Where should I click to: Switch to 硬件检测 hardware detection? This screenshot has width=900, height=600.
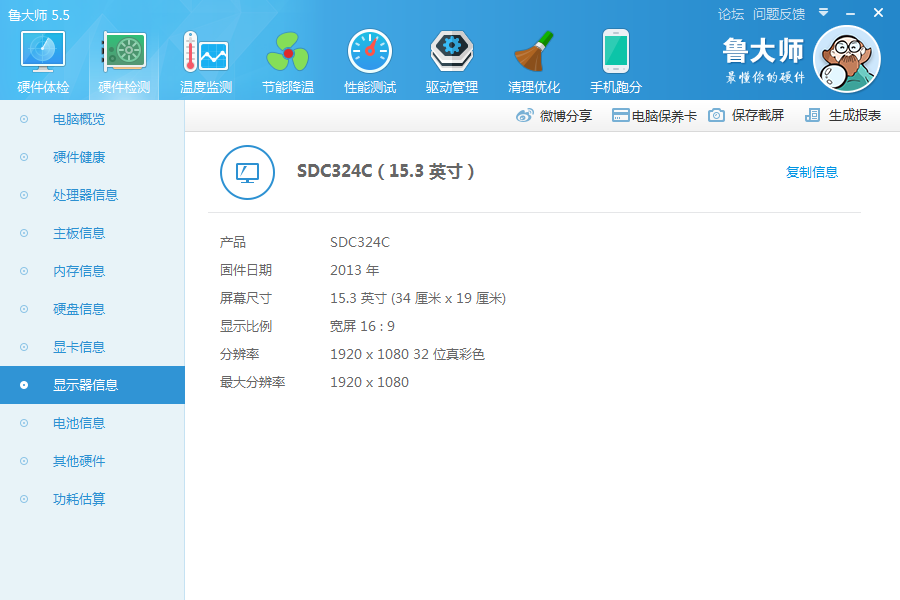(x=123, y=57)
